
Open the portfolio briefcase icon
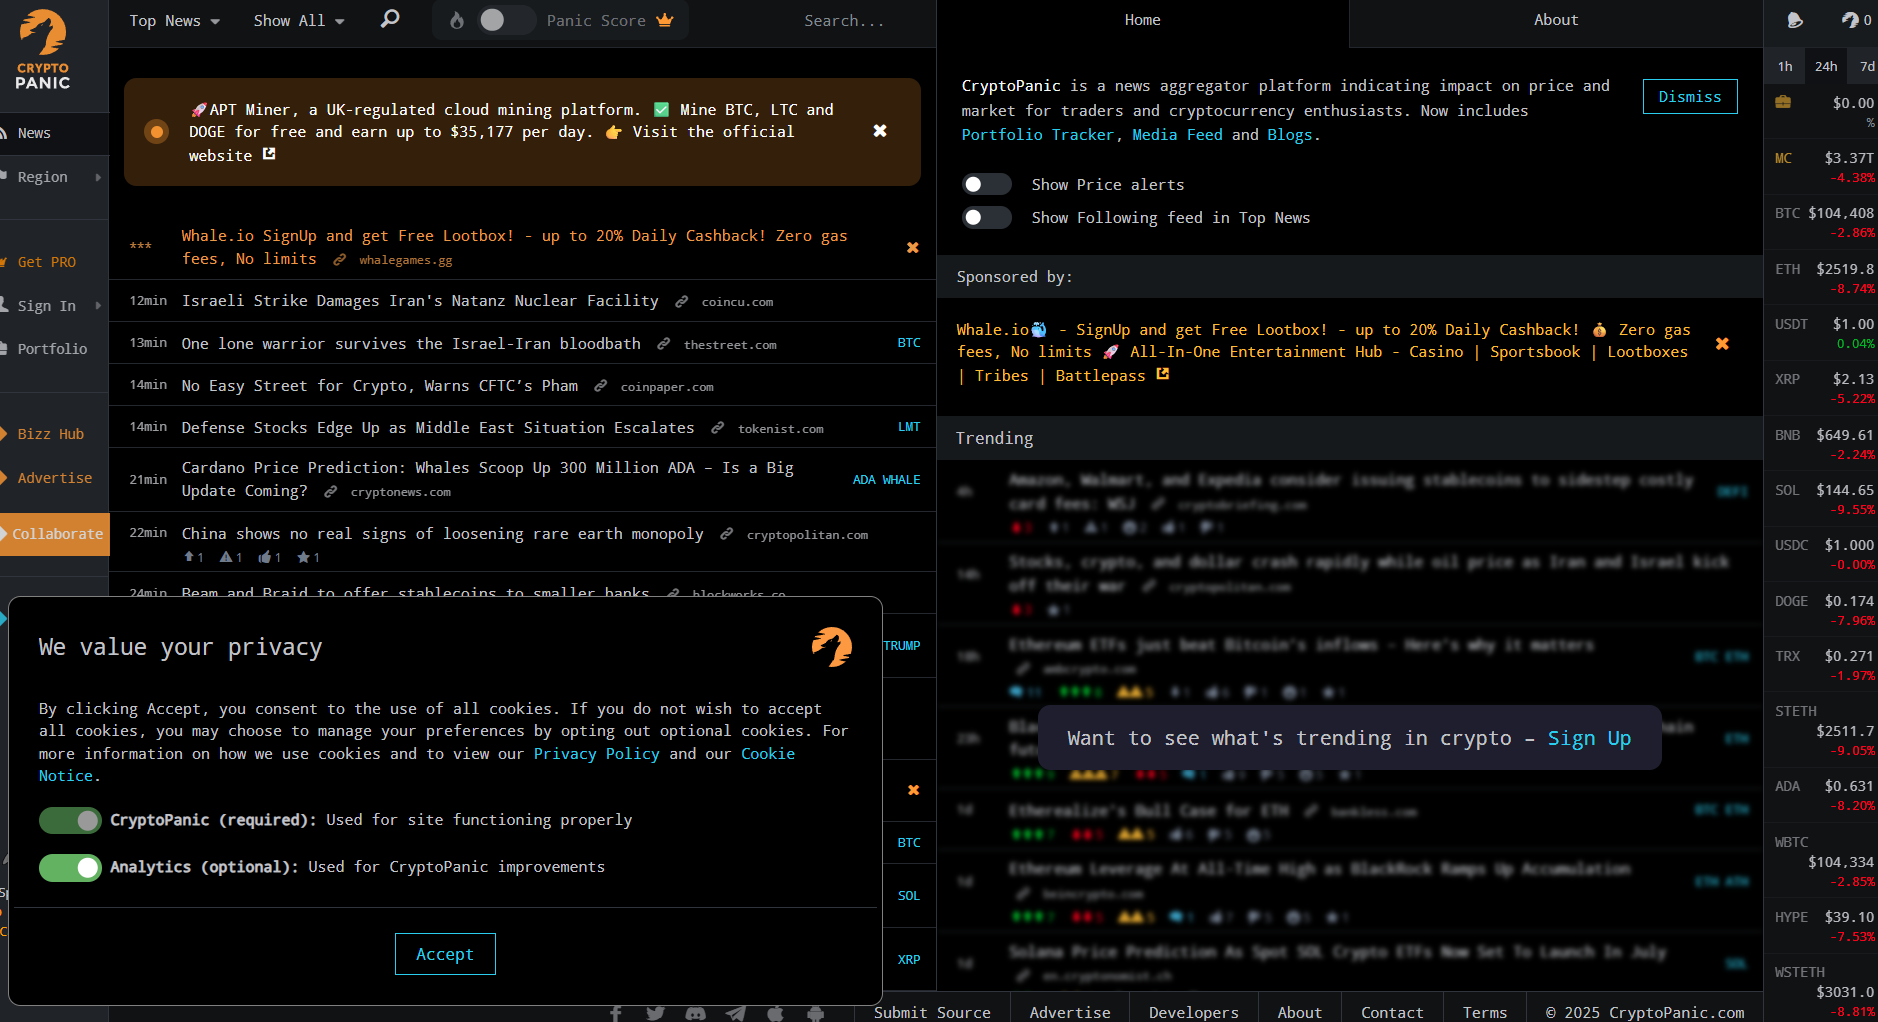tap(1783, 102)
